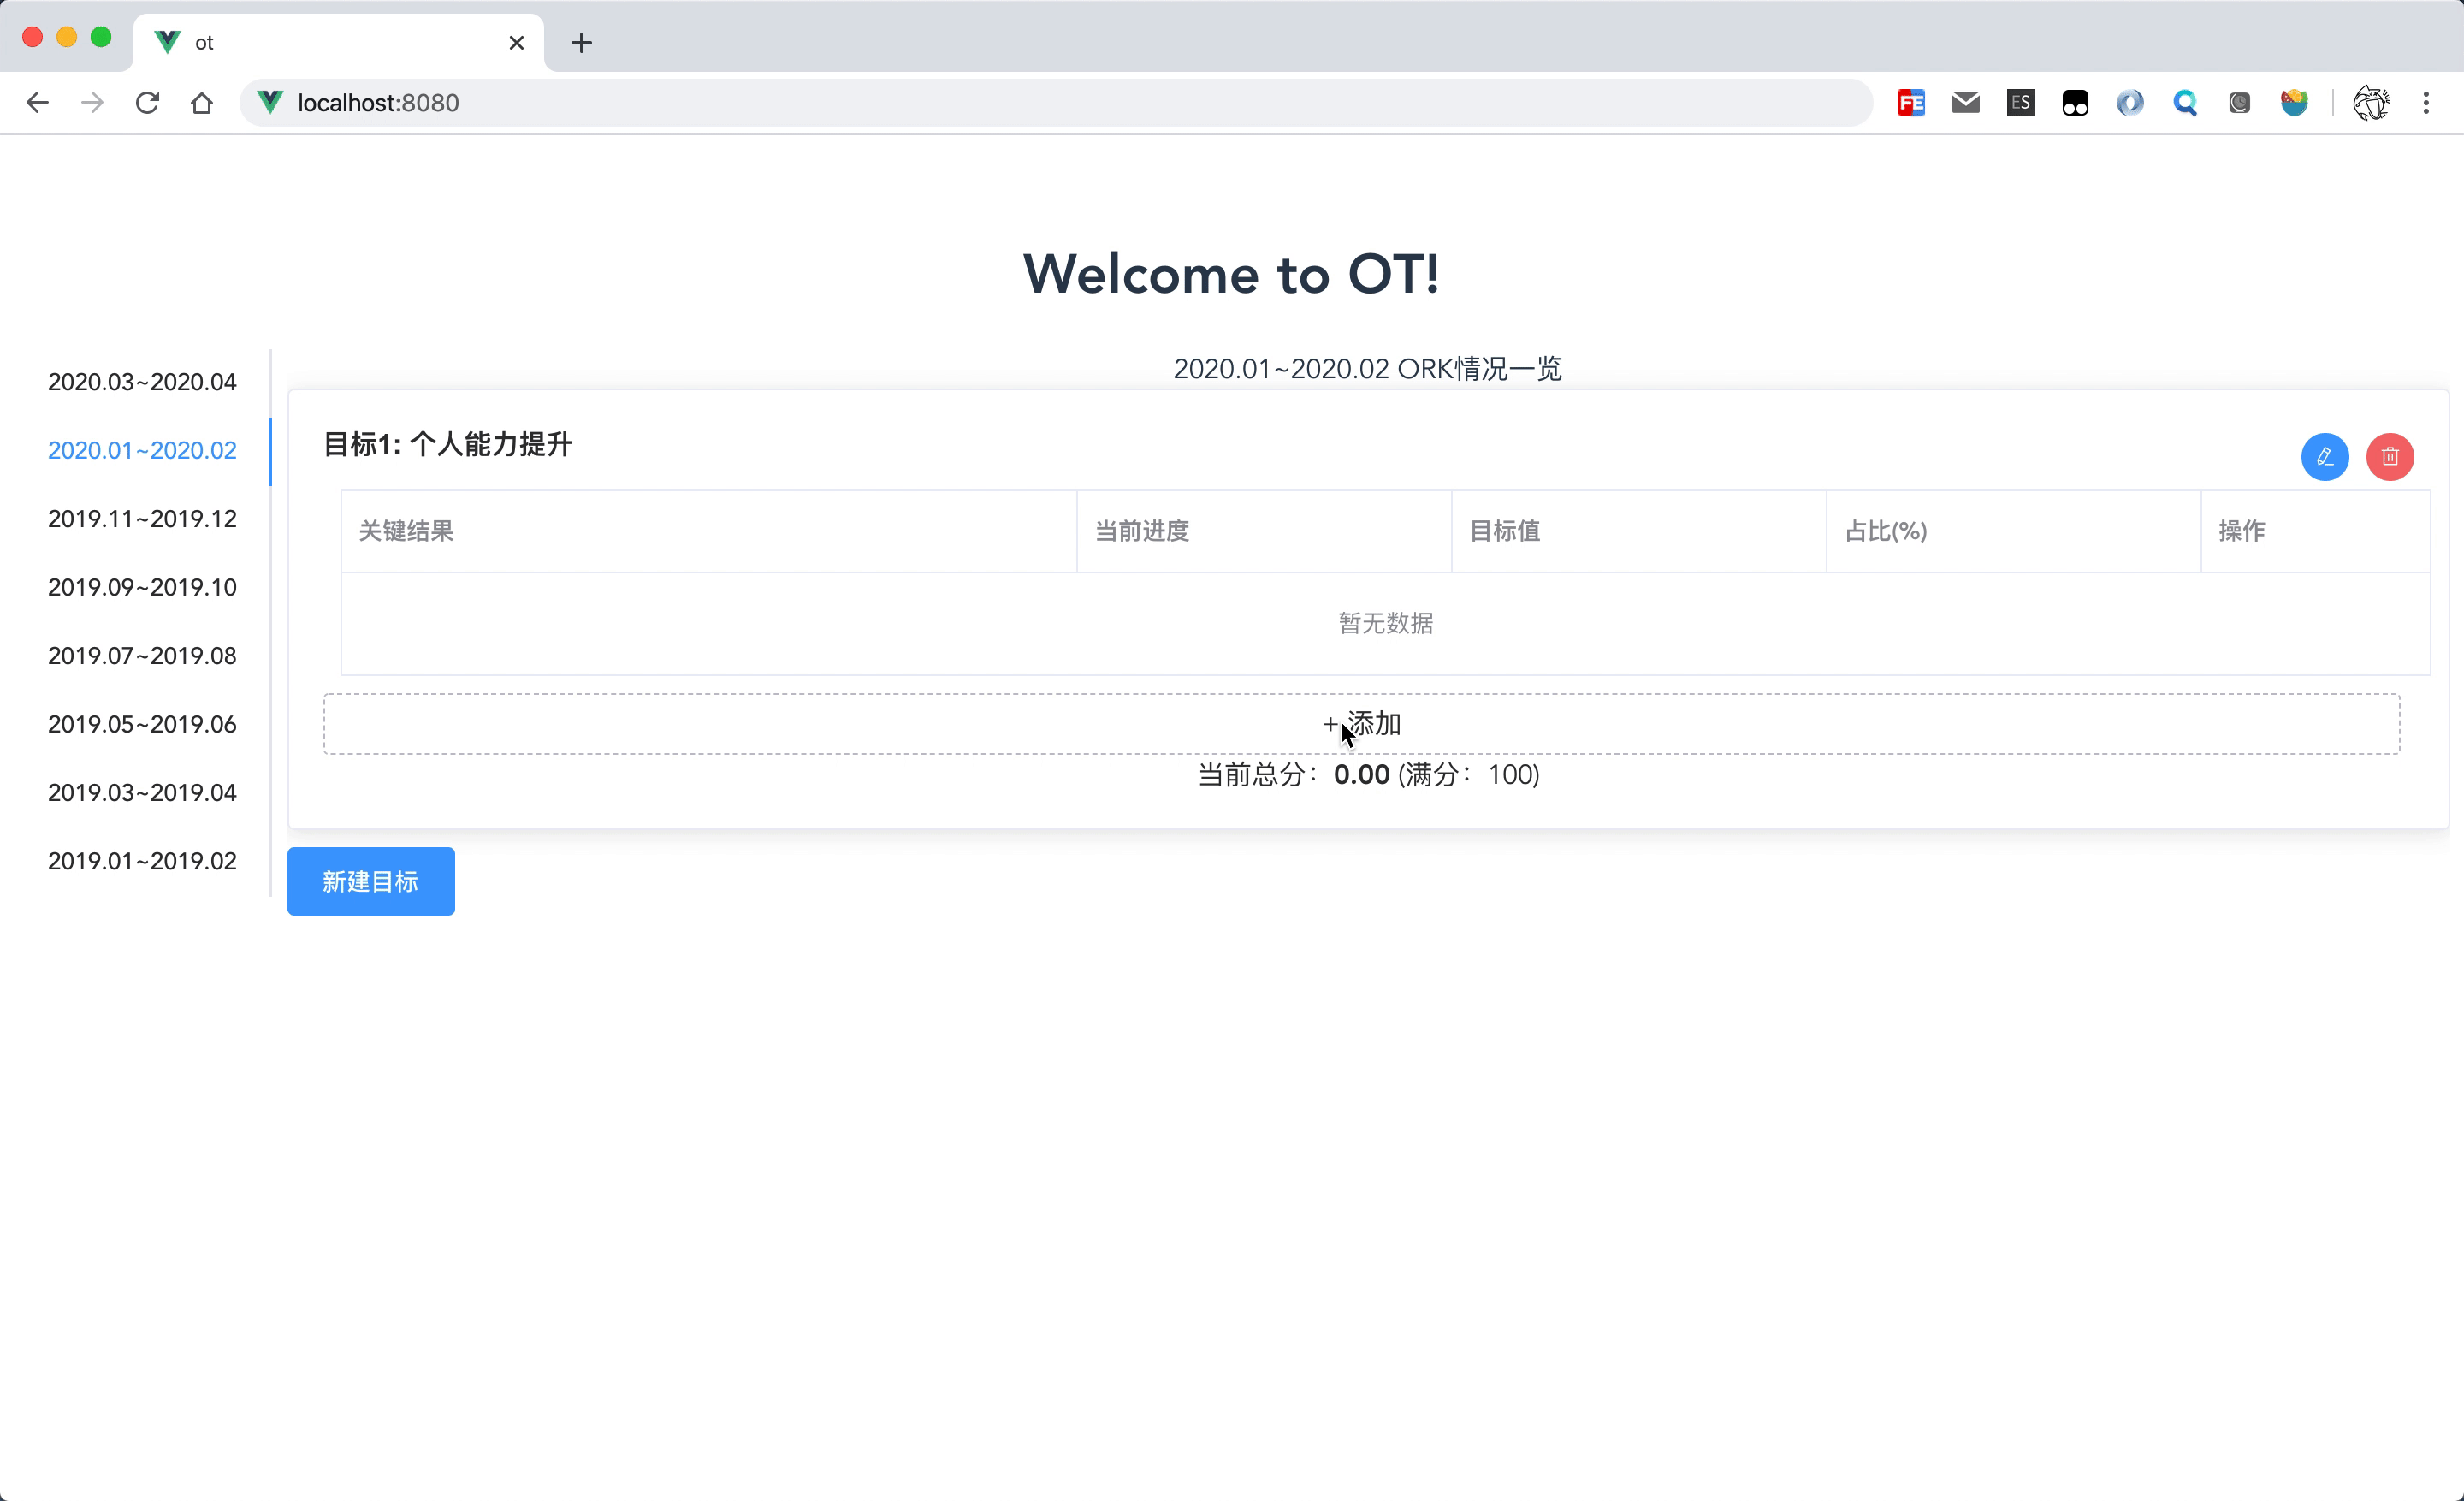Open a new browser tab
The image size is (2464, 1501).
581,43
